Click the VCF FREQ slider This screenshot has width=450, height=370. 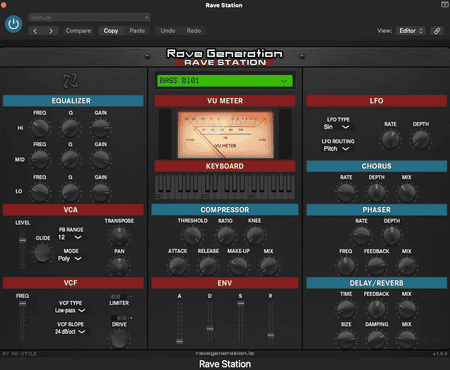(22, 323)
